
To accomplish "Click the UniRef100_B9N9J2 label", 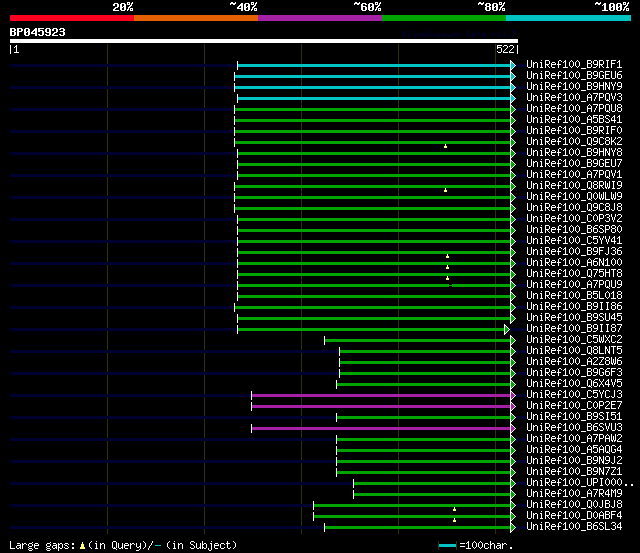I will 574,461.
